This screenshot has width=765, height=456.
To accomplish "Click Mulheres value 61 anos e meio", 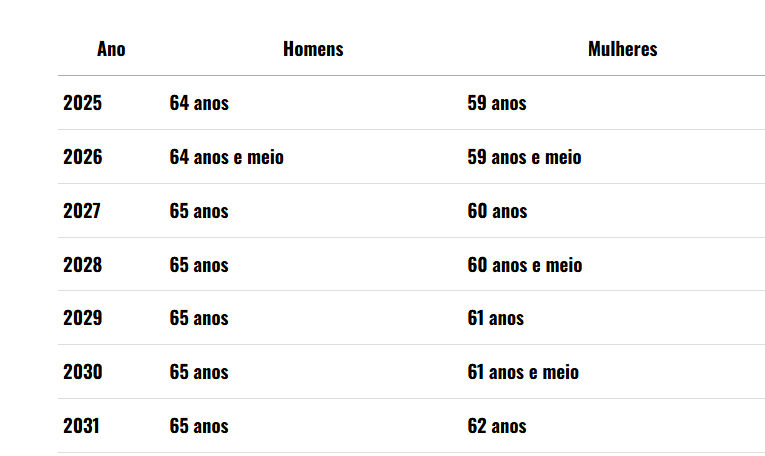I will tap(523, 372).
